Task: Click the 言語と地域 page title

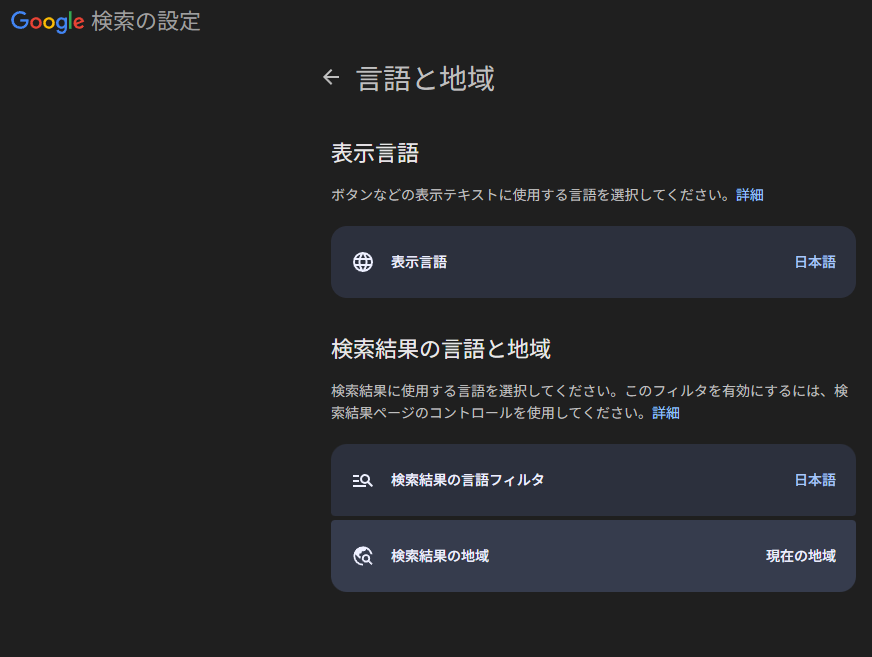Action: pos(425,78)
